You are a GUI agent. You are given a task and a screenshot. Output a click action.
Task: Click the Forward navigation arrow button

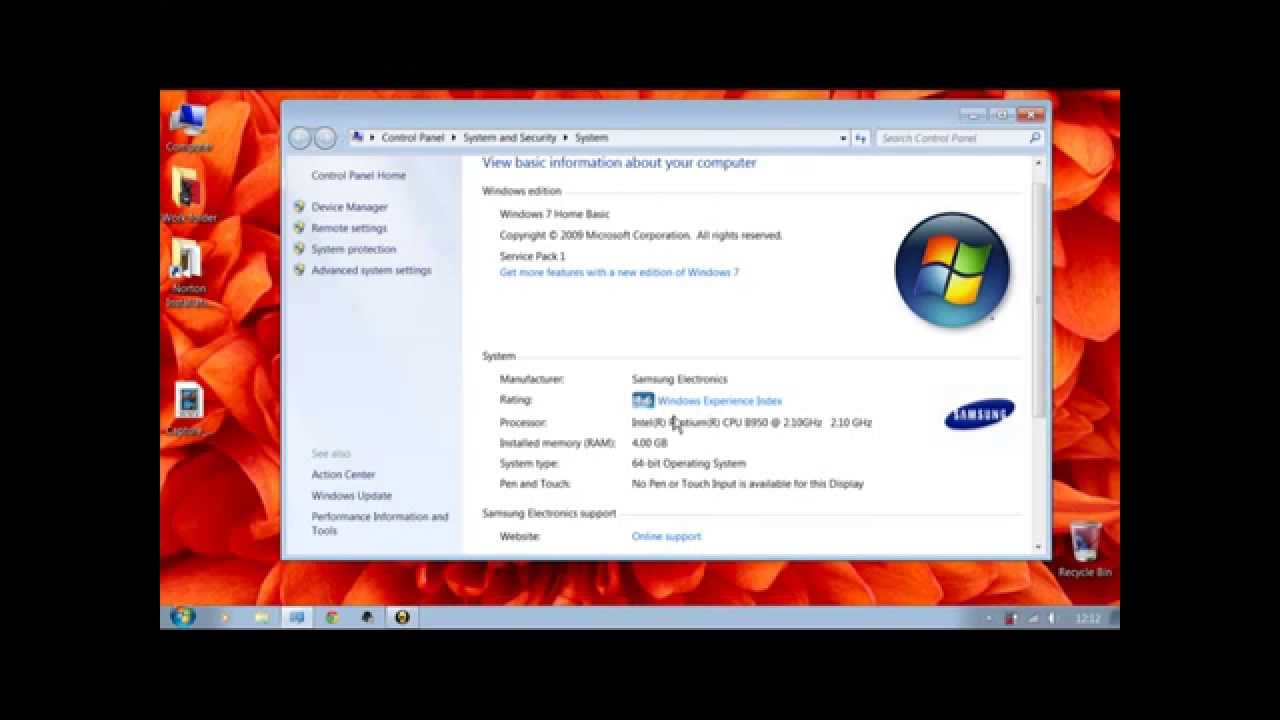325,138
